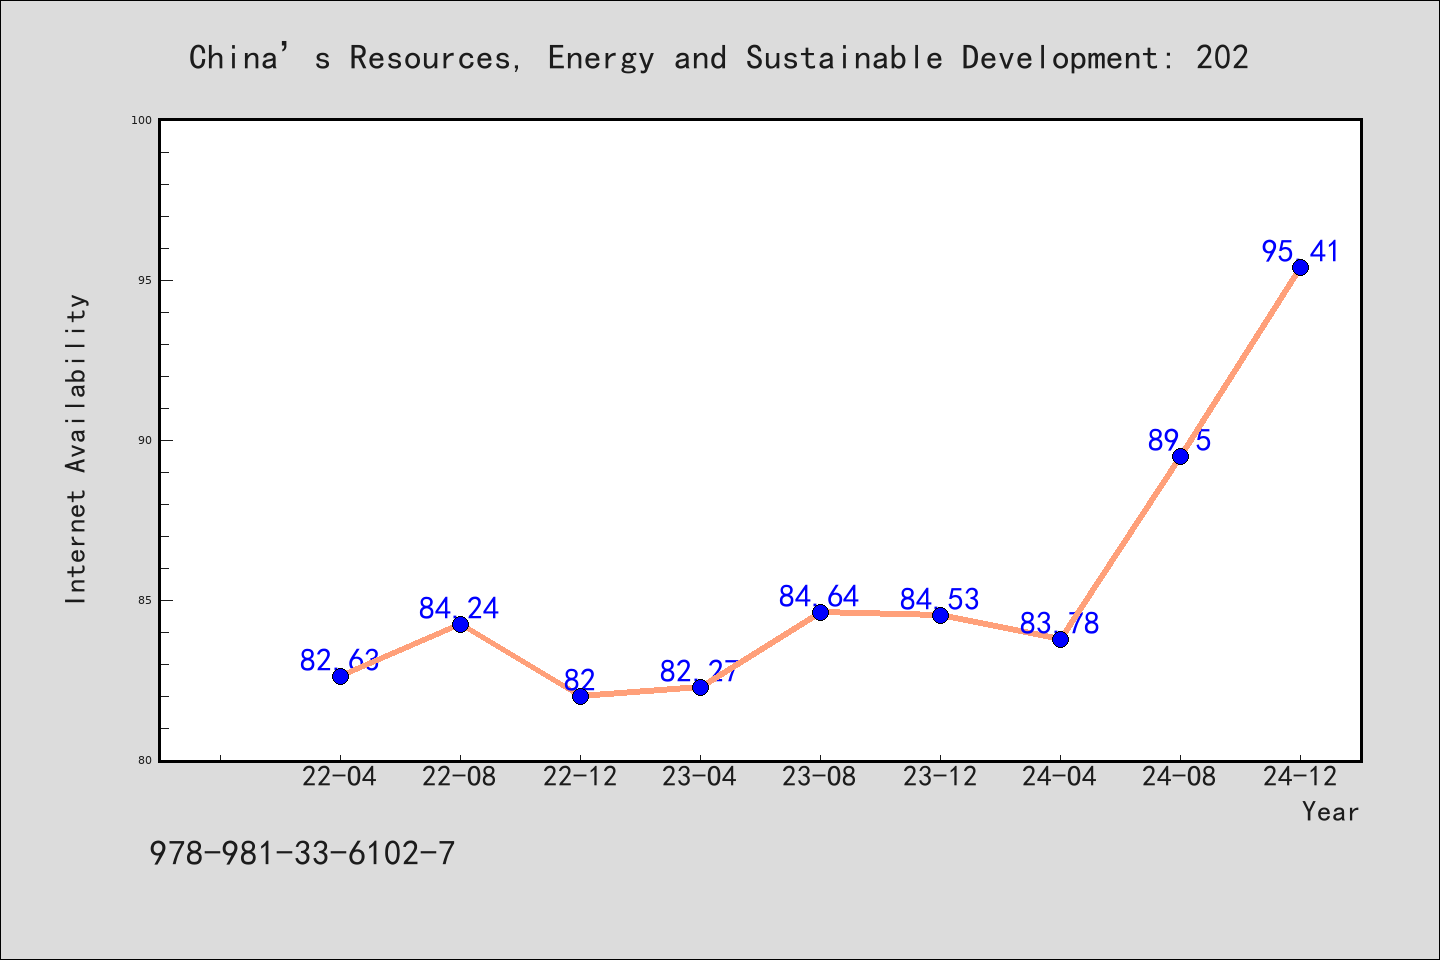Image resolution: width=1440 pixels, height=960 pixels.
Task: Click the data point labeled 84.64
Action: click(820, 612)
